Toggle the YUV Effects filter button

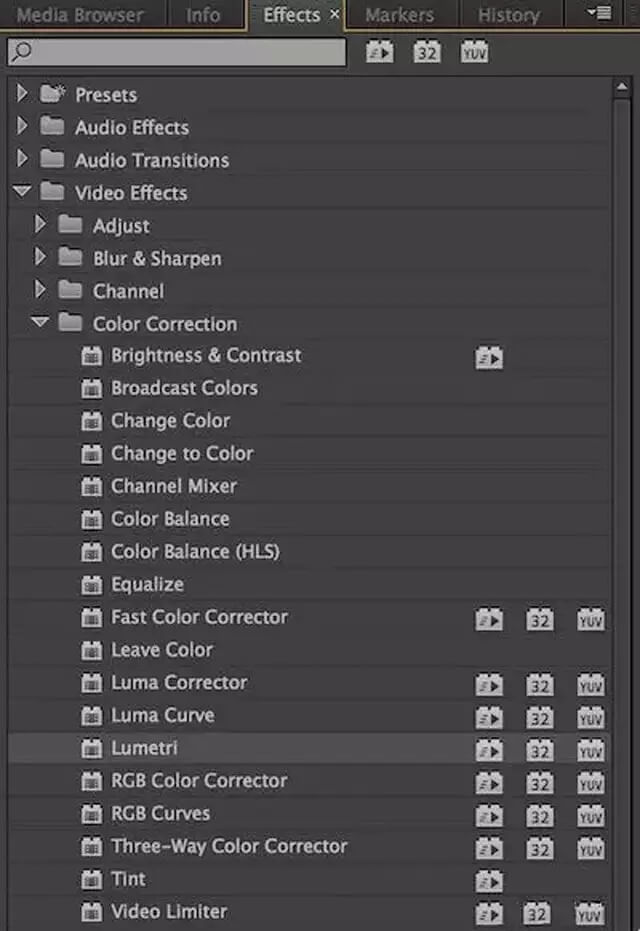tap(474, 51)
